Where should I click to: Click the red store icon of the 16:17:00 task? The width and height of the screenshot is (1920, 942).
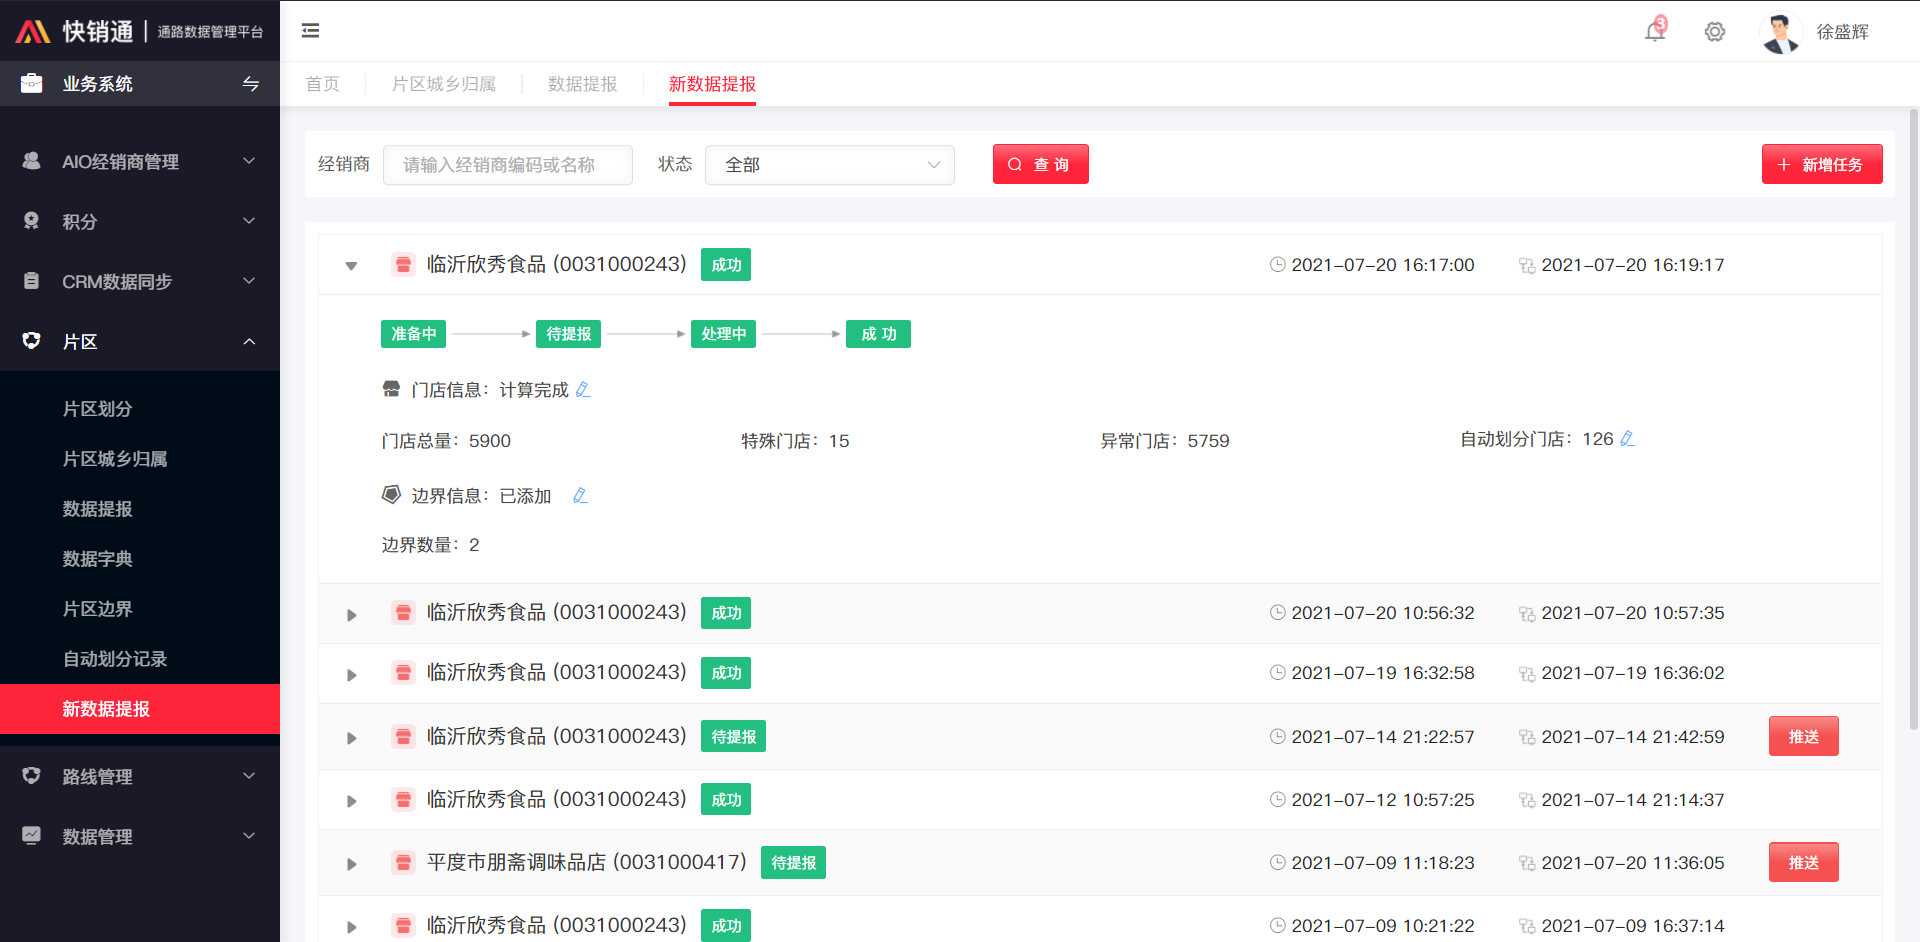pyautogui.click(x=403, y=265)
